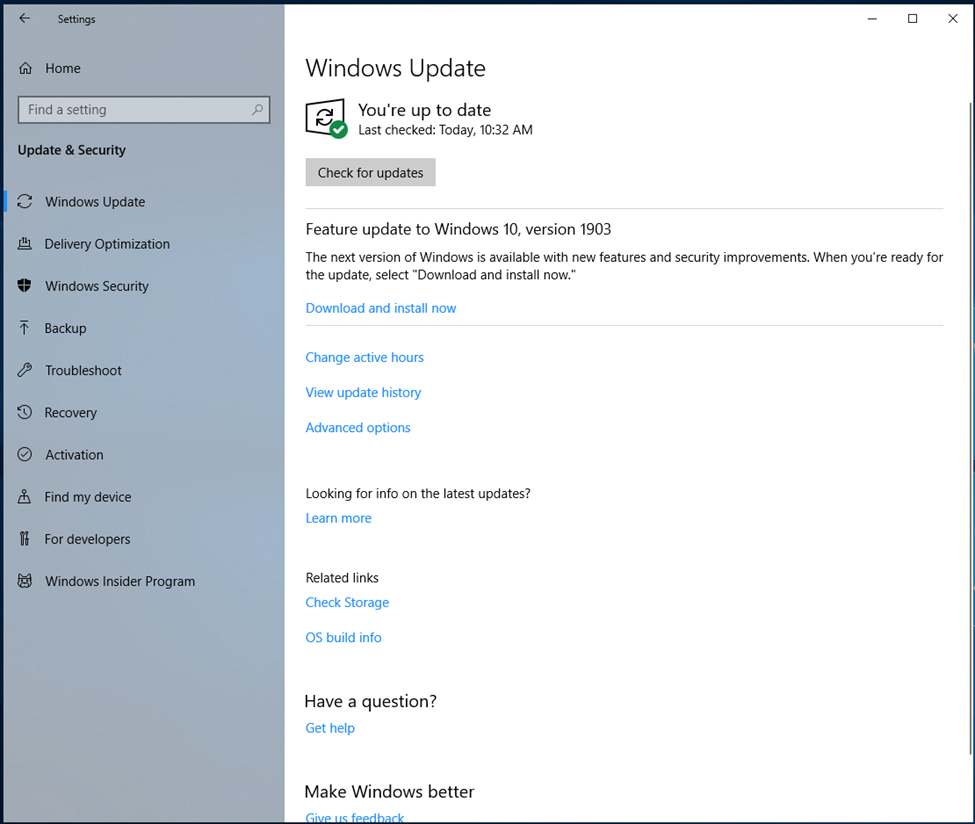Click the back arrow in Settings
The image size is (975, 824).
pos(24,19)
